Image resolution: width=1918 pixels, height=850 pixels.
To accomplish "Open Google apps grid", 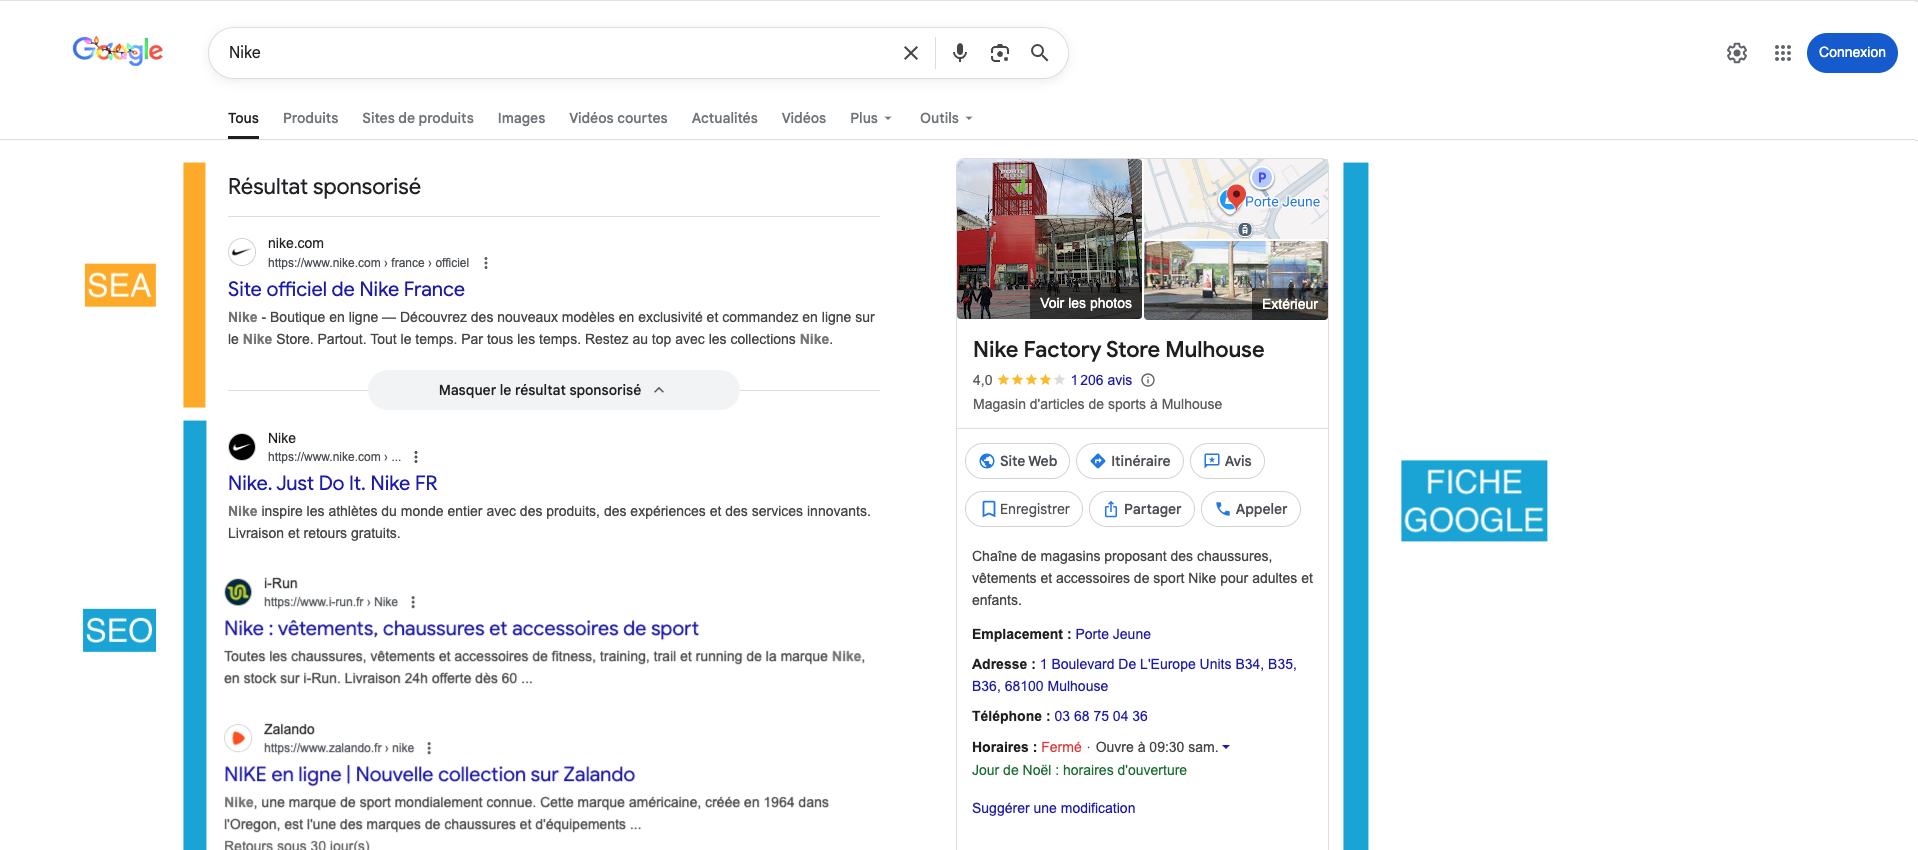I will 1782,53.
